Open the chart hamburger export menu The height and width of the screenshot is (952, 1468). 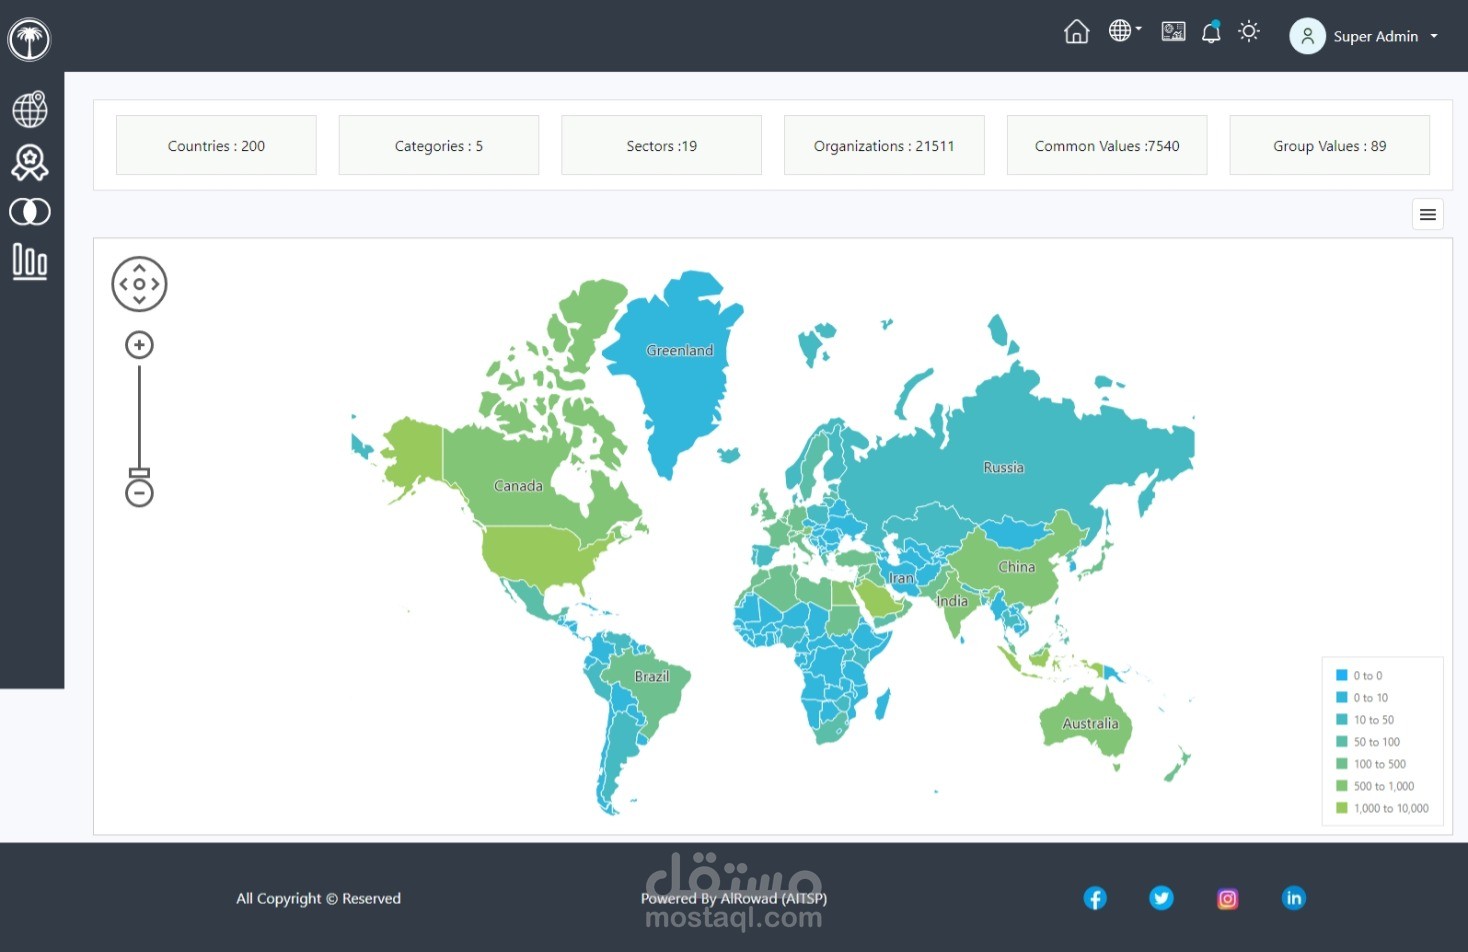tap(1428, 214)
